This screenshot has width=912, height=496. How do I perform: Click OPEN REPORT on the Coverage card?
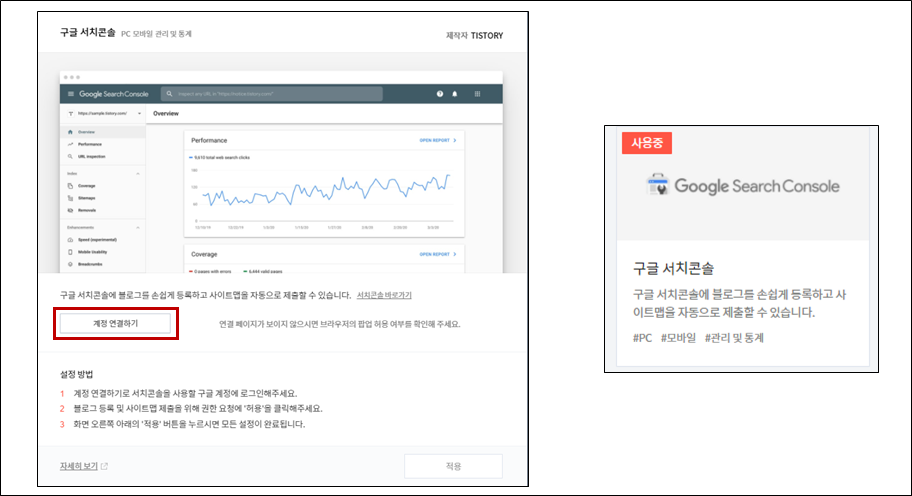pyautogui.click(x=438, y=254)
